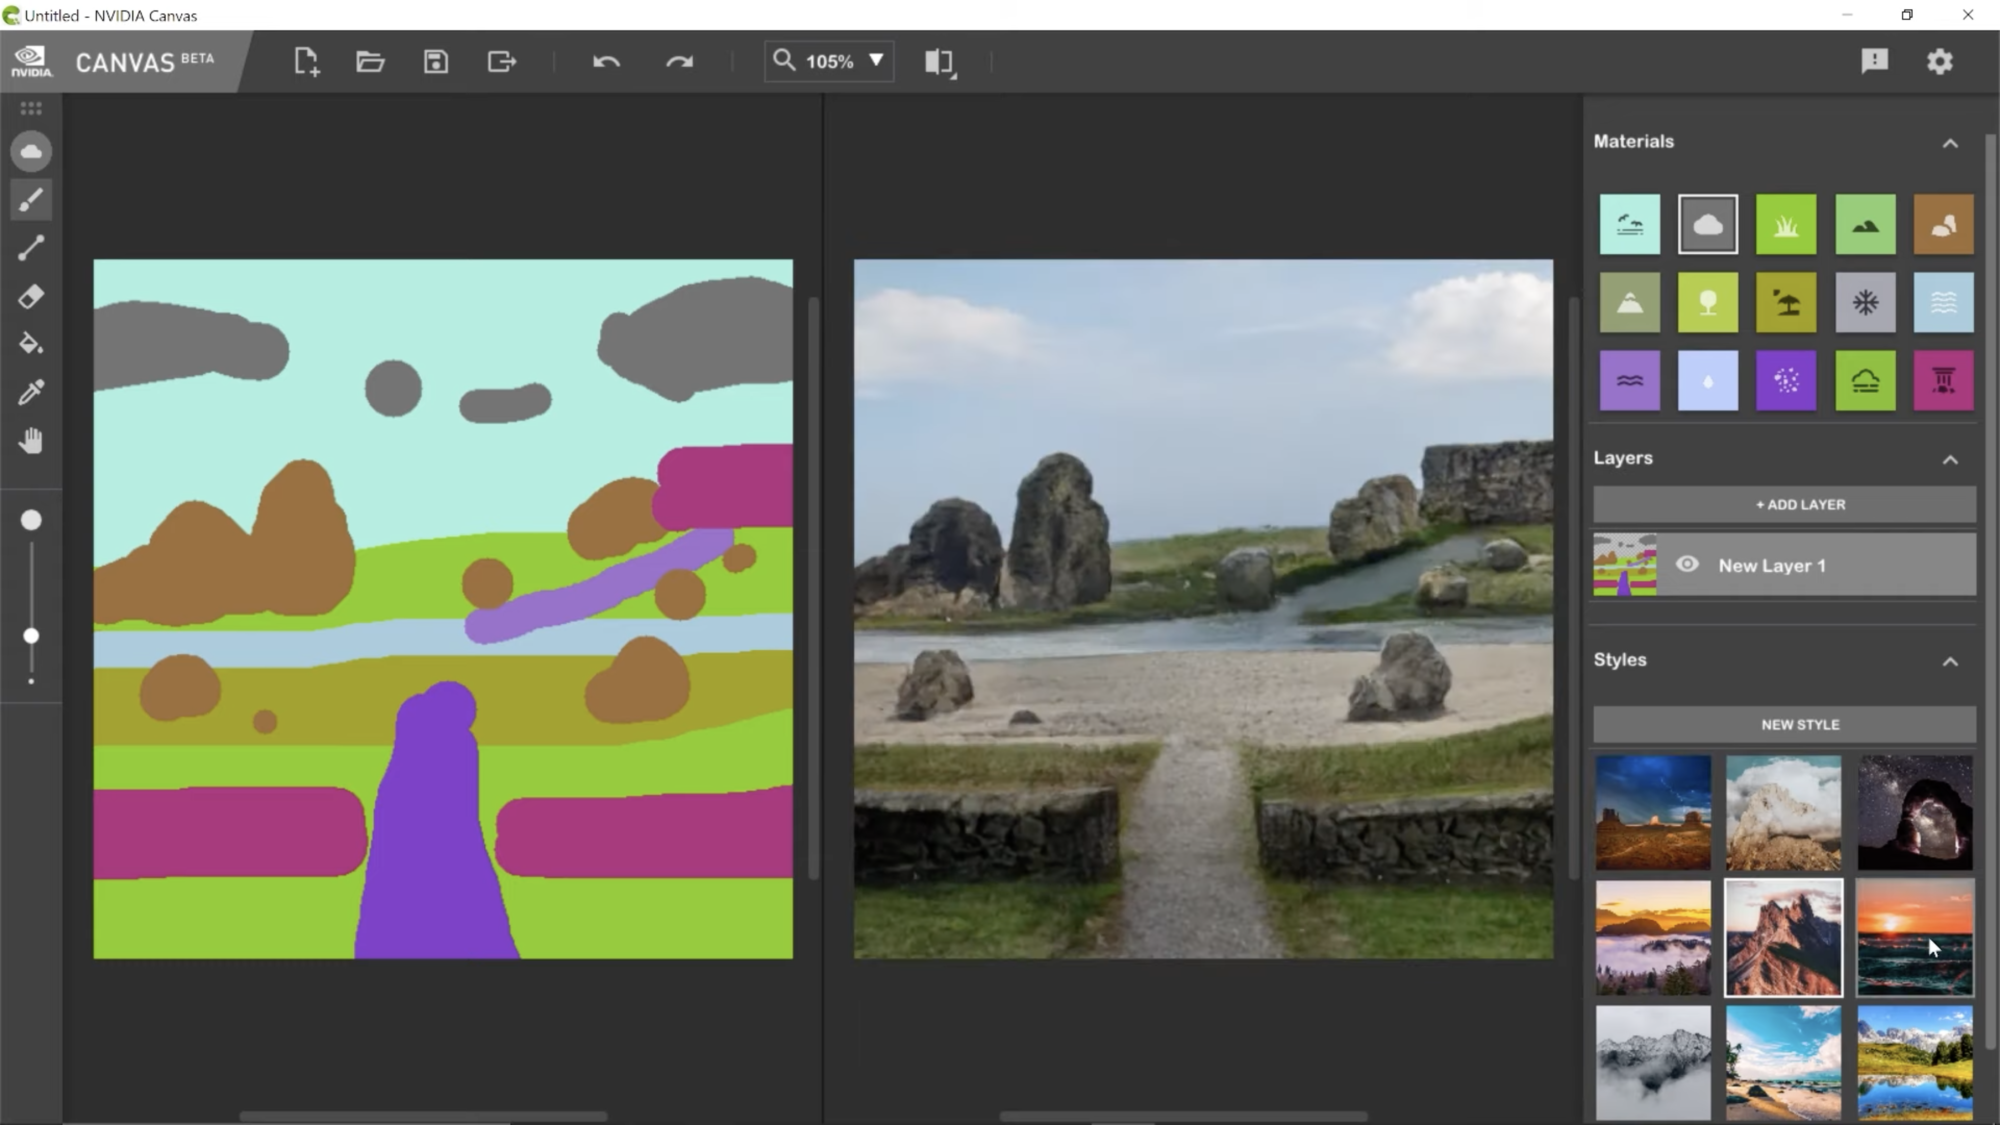Select the Eyedropper tool
This screenshot has width=2000, height=1125.
pyautogui.click(x=30, y=390)
